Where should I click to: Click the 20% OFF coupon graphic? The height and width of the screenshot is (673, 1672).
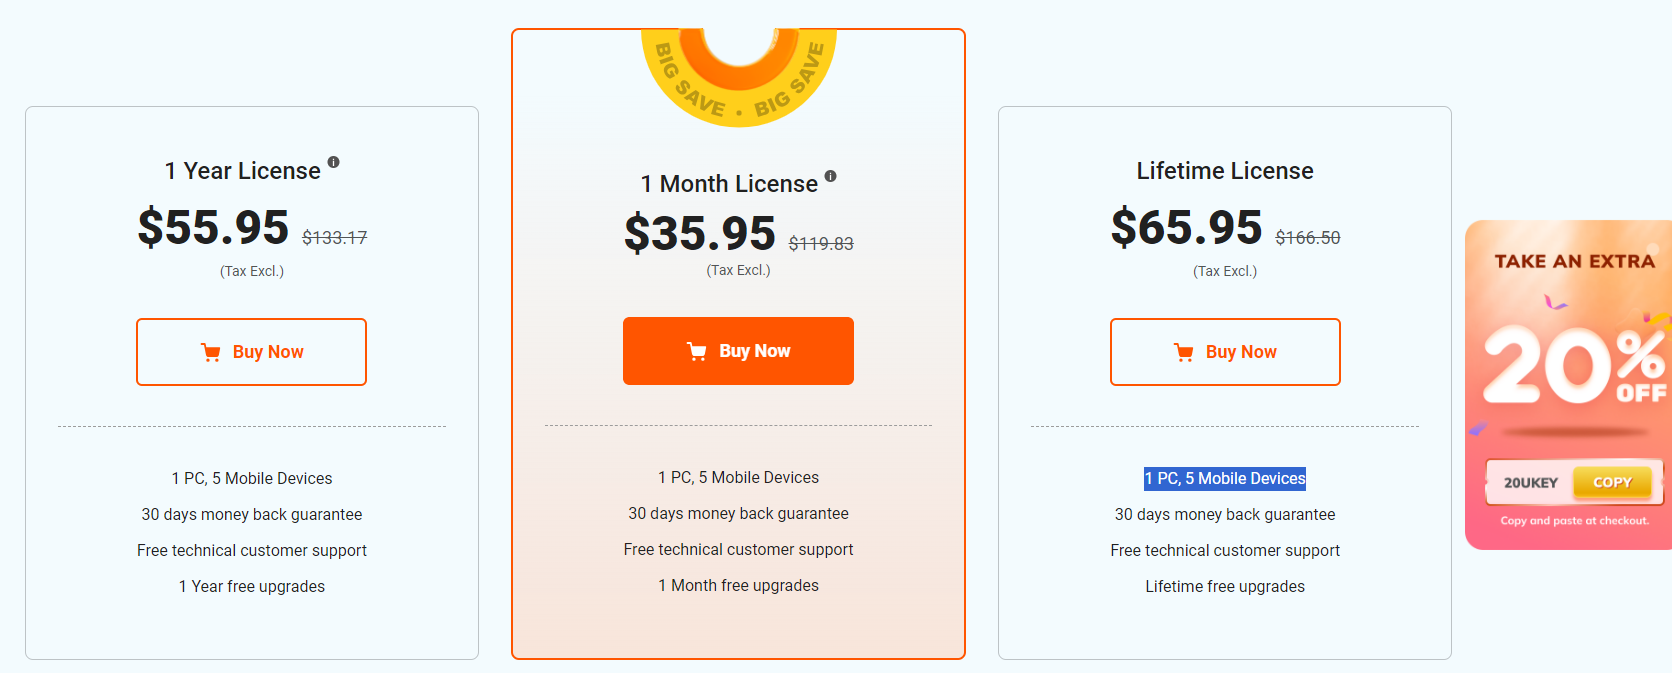coord(1574,365)
